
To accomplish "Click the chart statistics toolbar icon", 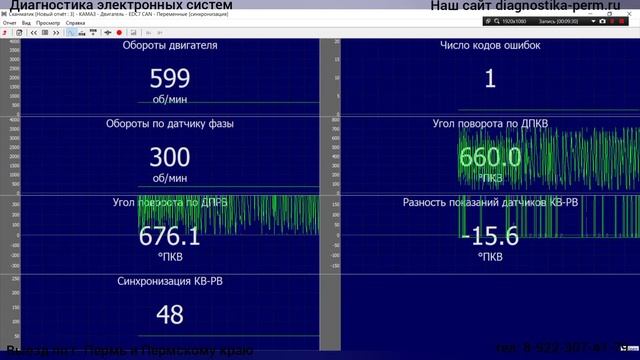I will coord(133,33).
